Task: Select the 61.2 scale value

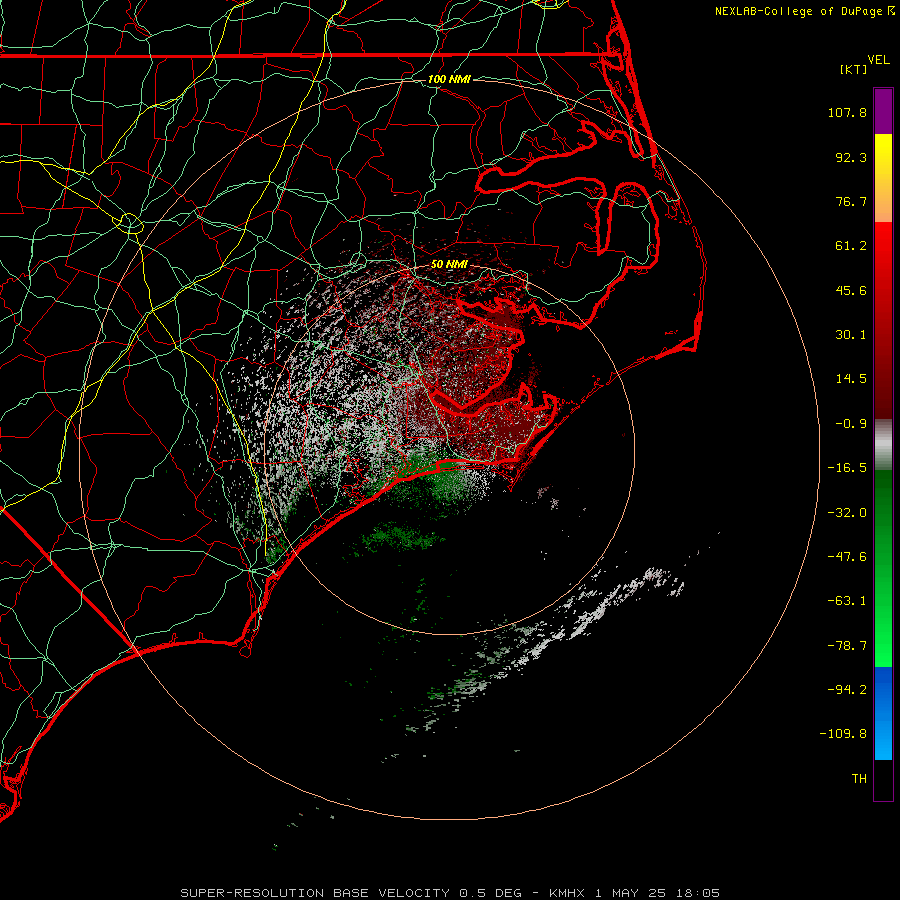Action: (x=851, y=246)
